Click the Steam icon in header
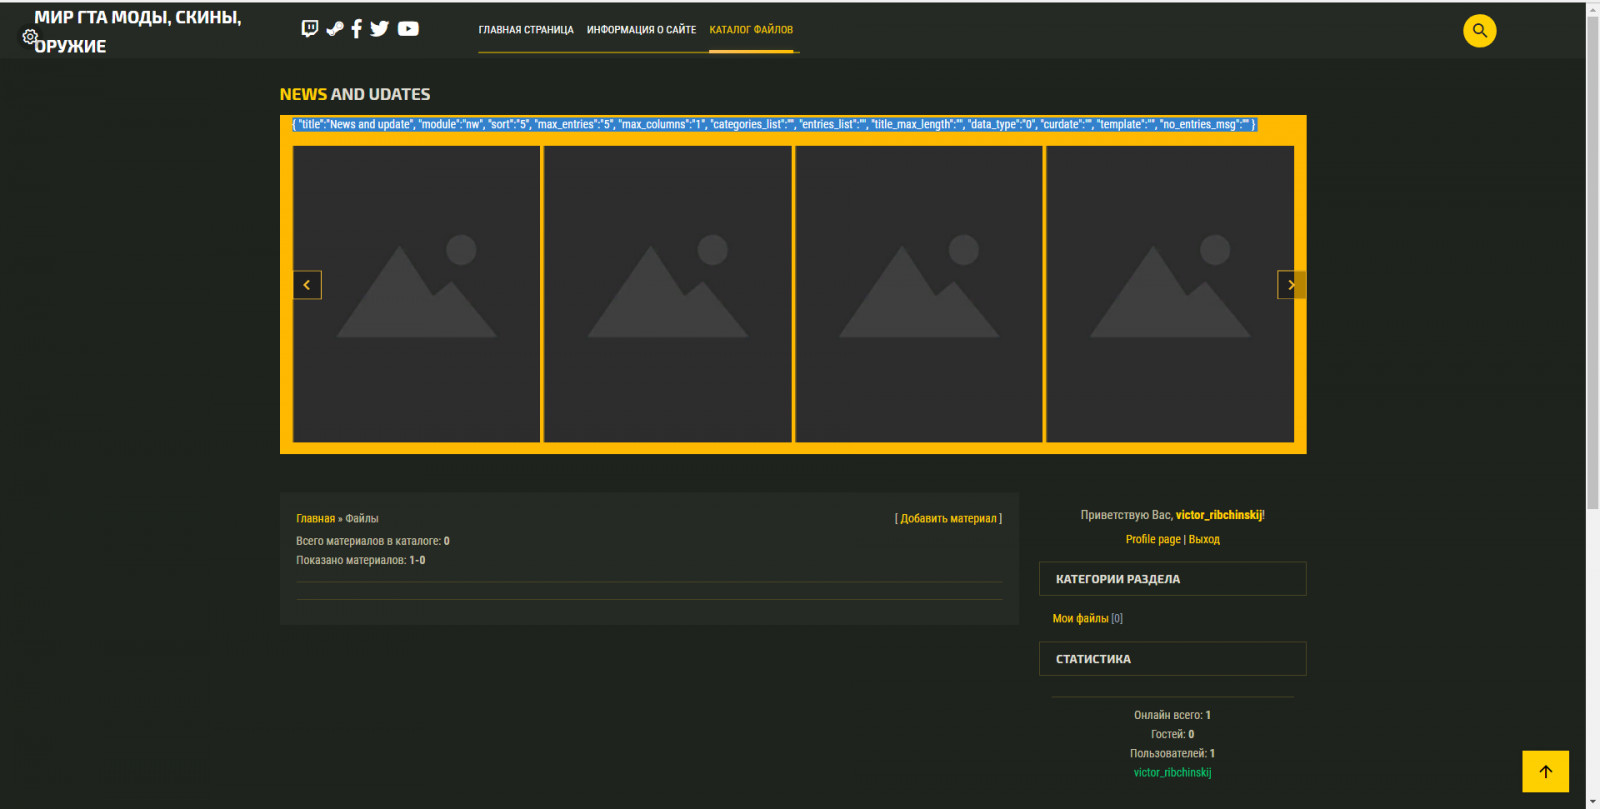This screenshot has height=809, width=1600. click(334, 29)
